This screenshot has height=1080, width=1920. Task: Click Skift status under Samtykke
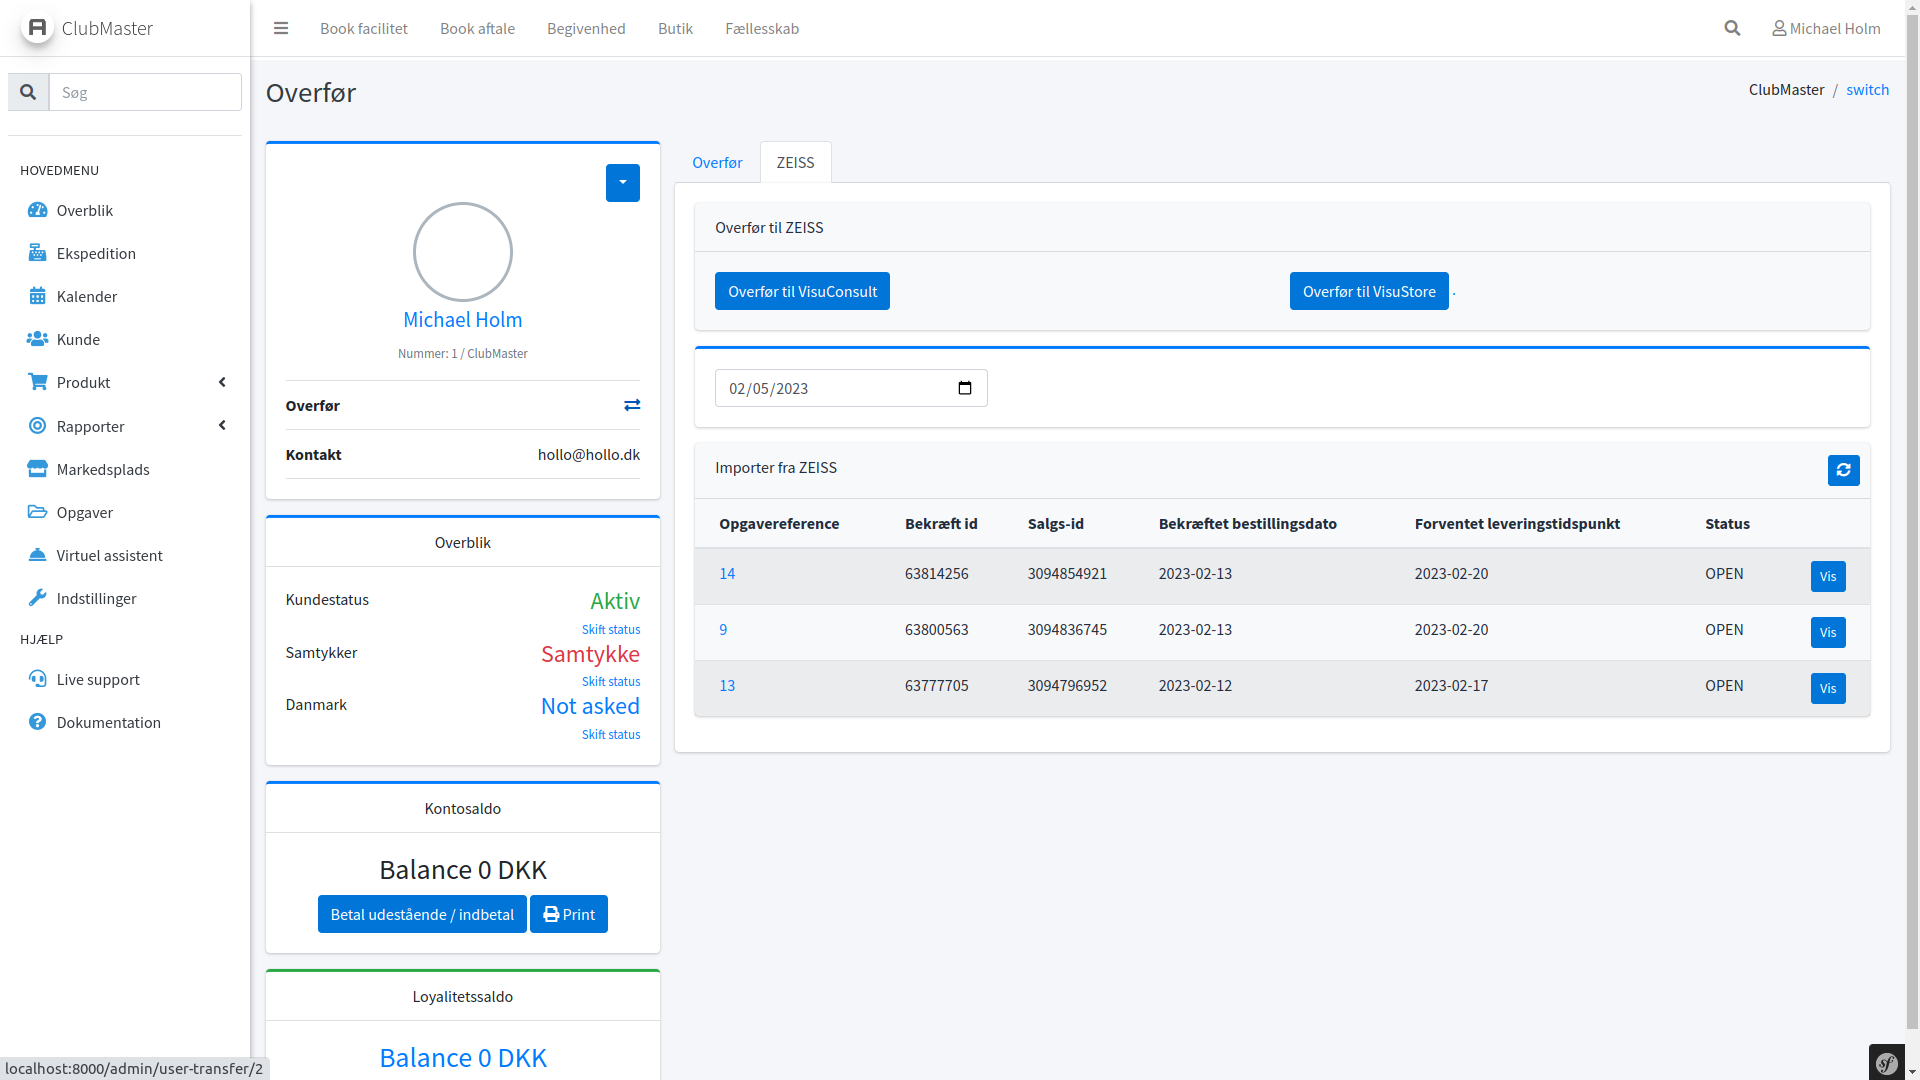coord(610,681)
